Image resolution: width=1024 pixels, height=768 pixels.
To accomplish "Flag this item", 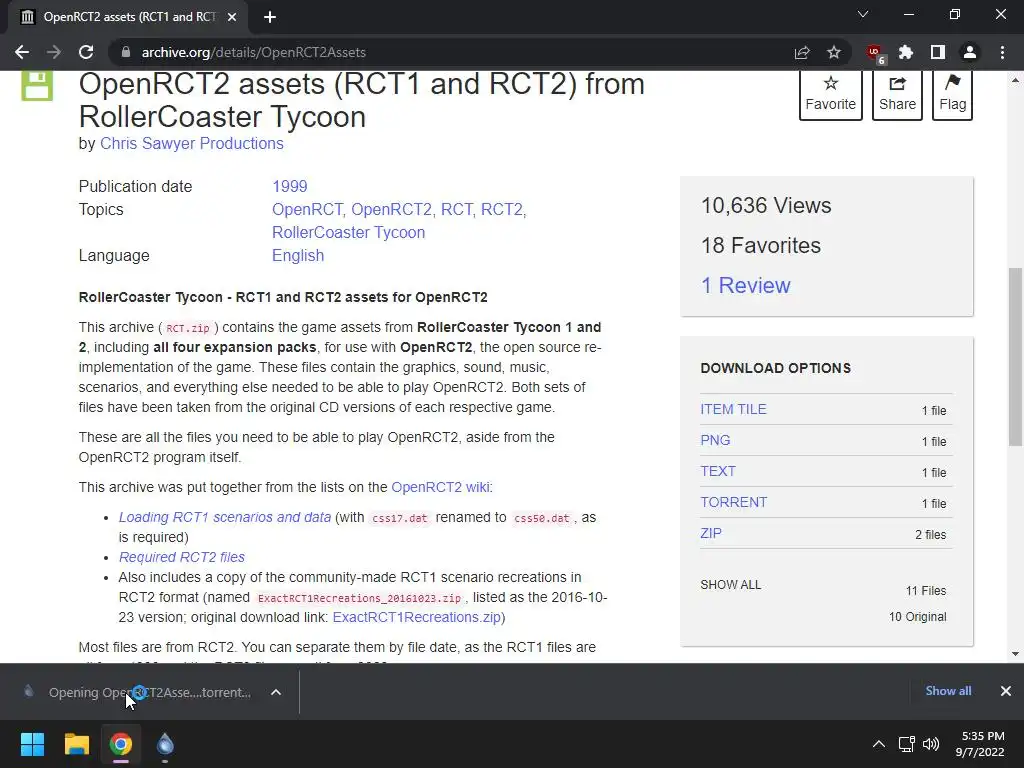I will click(x=952, y=94).
